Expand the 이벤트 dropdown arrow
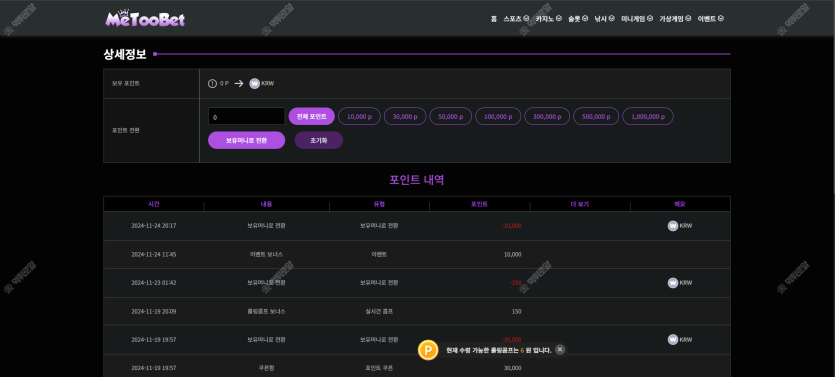 (x=721, y=18)
